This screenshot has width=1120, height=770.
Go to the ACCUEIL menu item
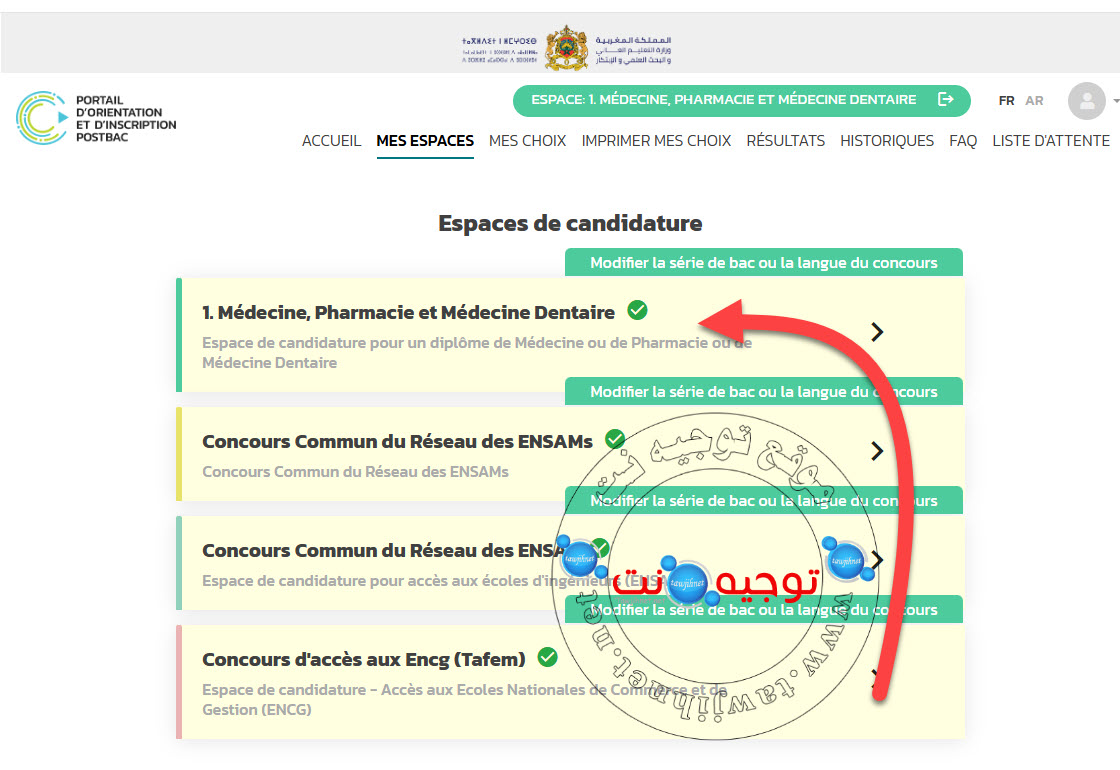pos(331,141)
